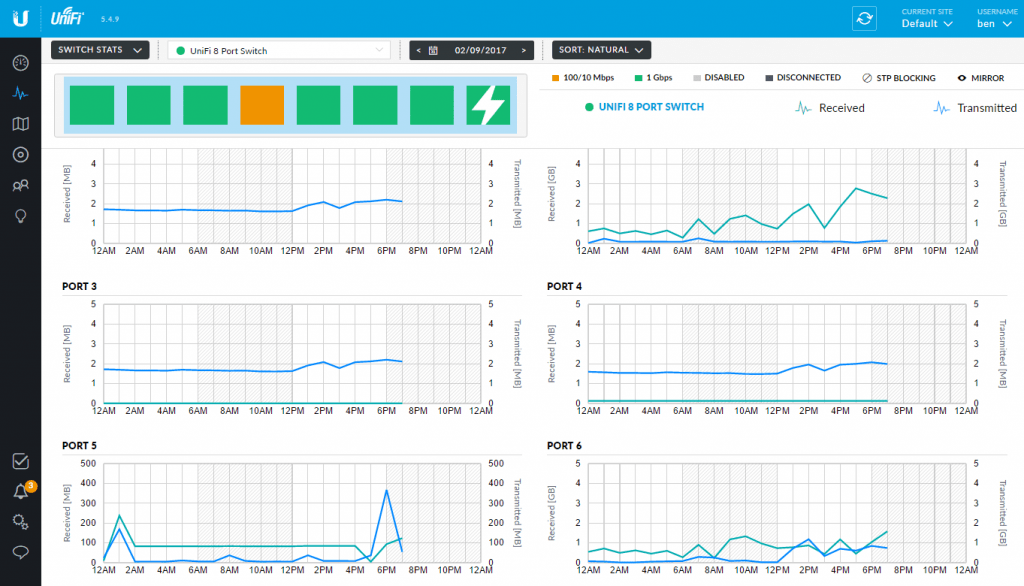Open the Map view icon
Screen dimensions: 1024x586
click(20, 124)
